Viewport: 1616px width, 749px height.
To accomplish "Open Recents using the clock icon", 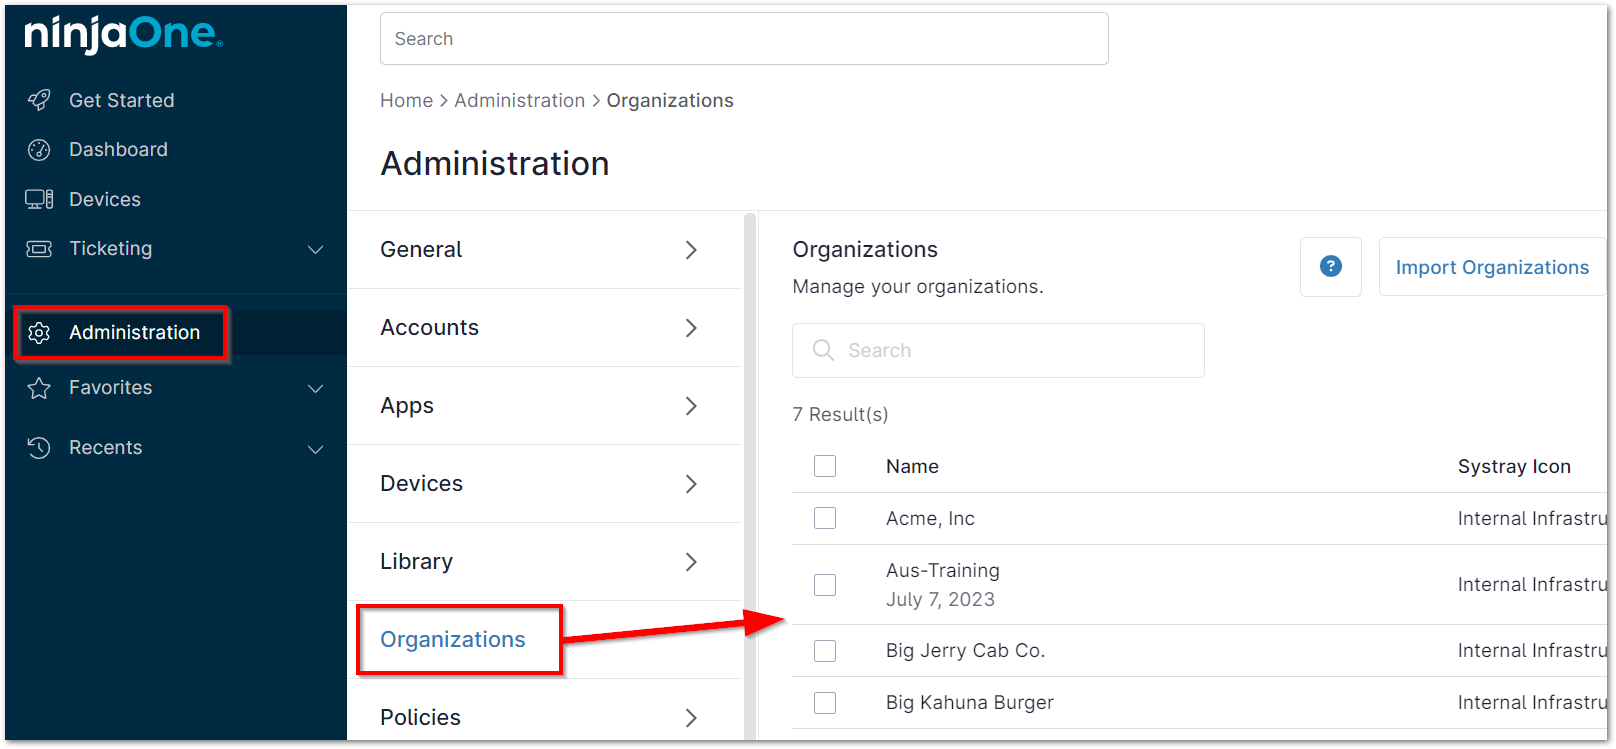I will (x=38, y=447).
